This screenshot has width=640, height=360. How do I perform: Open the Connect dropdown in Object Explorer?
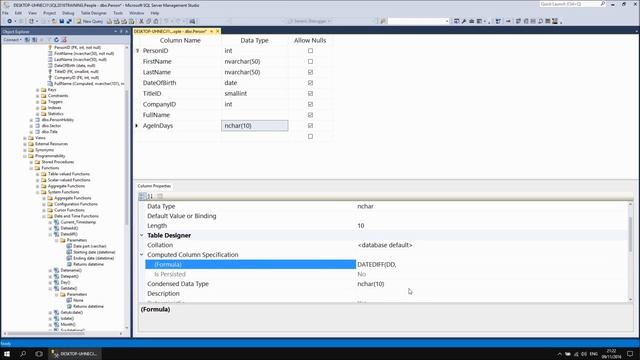click(x=13, y=40)
